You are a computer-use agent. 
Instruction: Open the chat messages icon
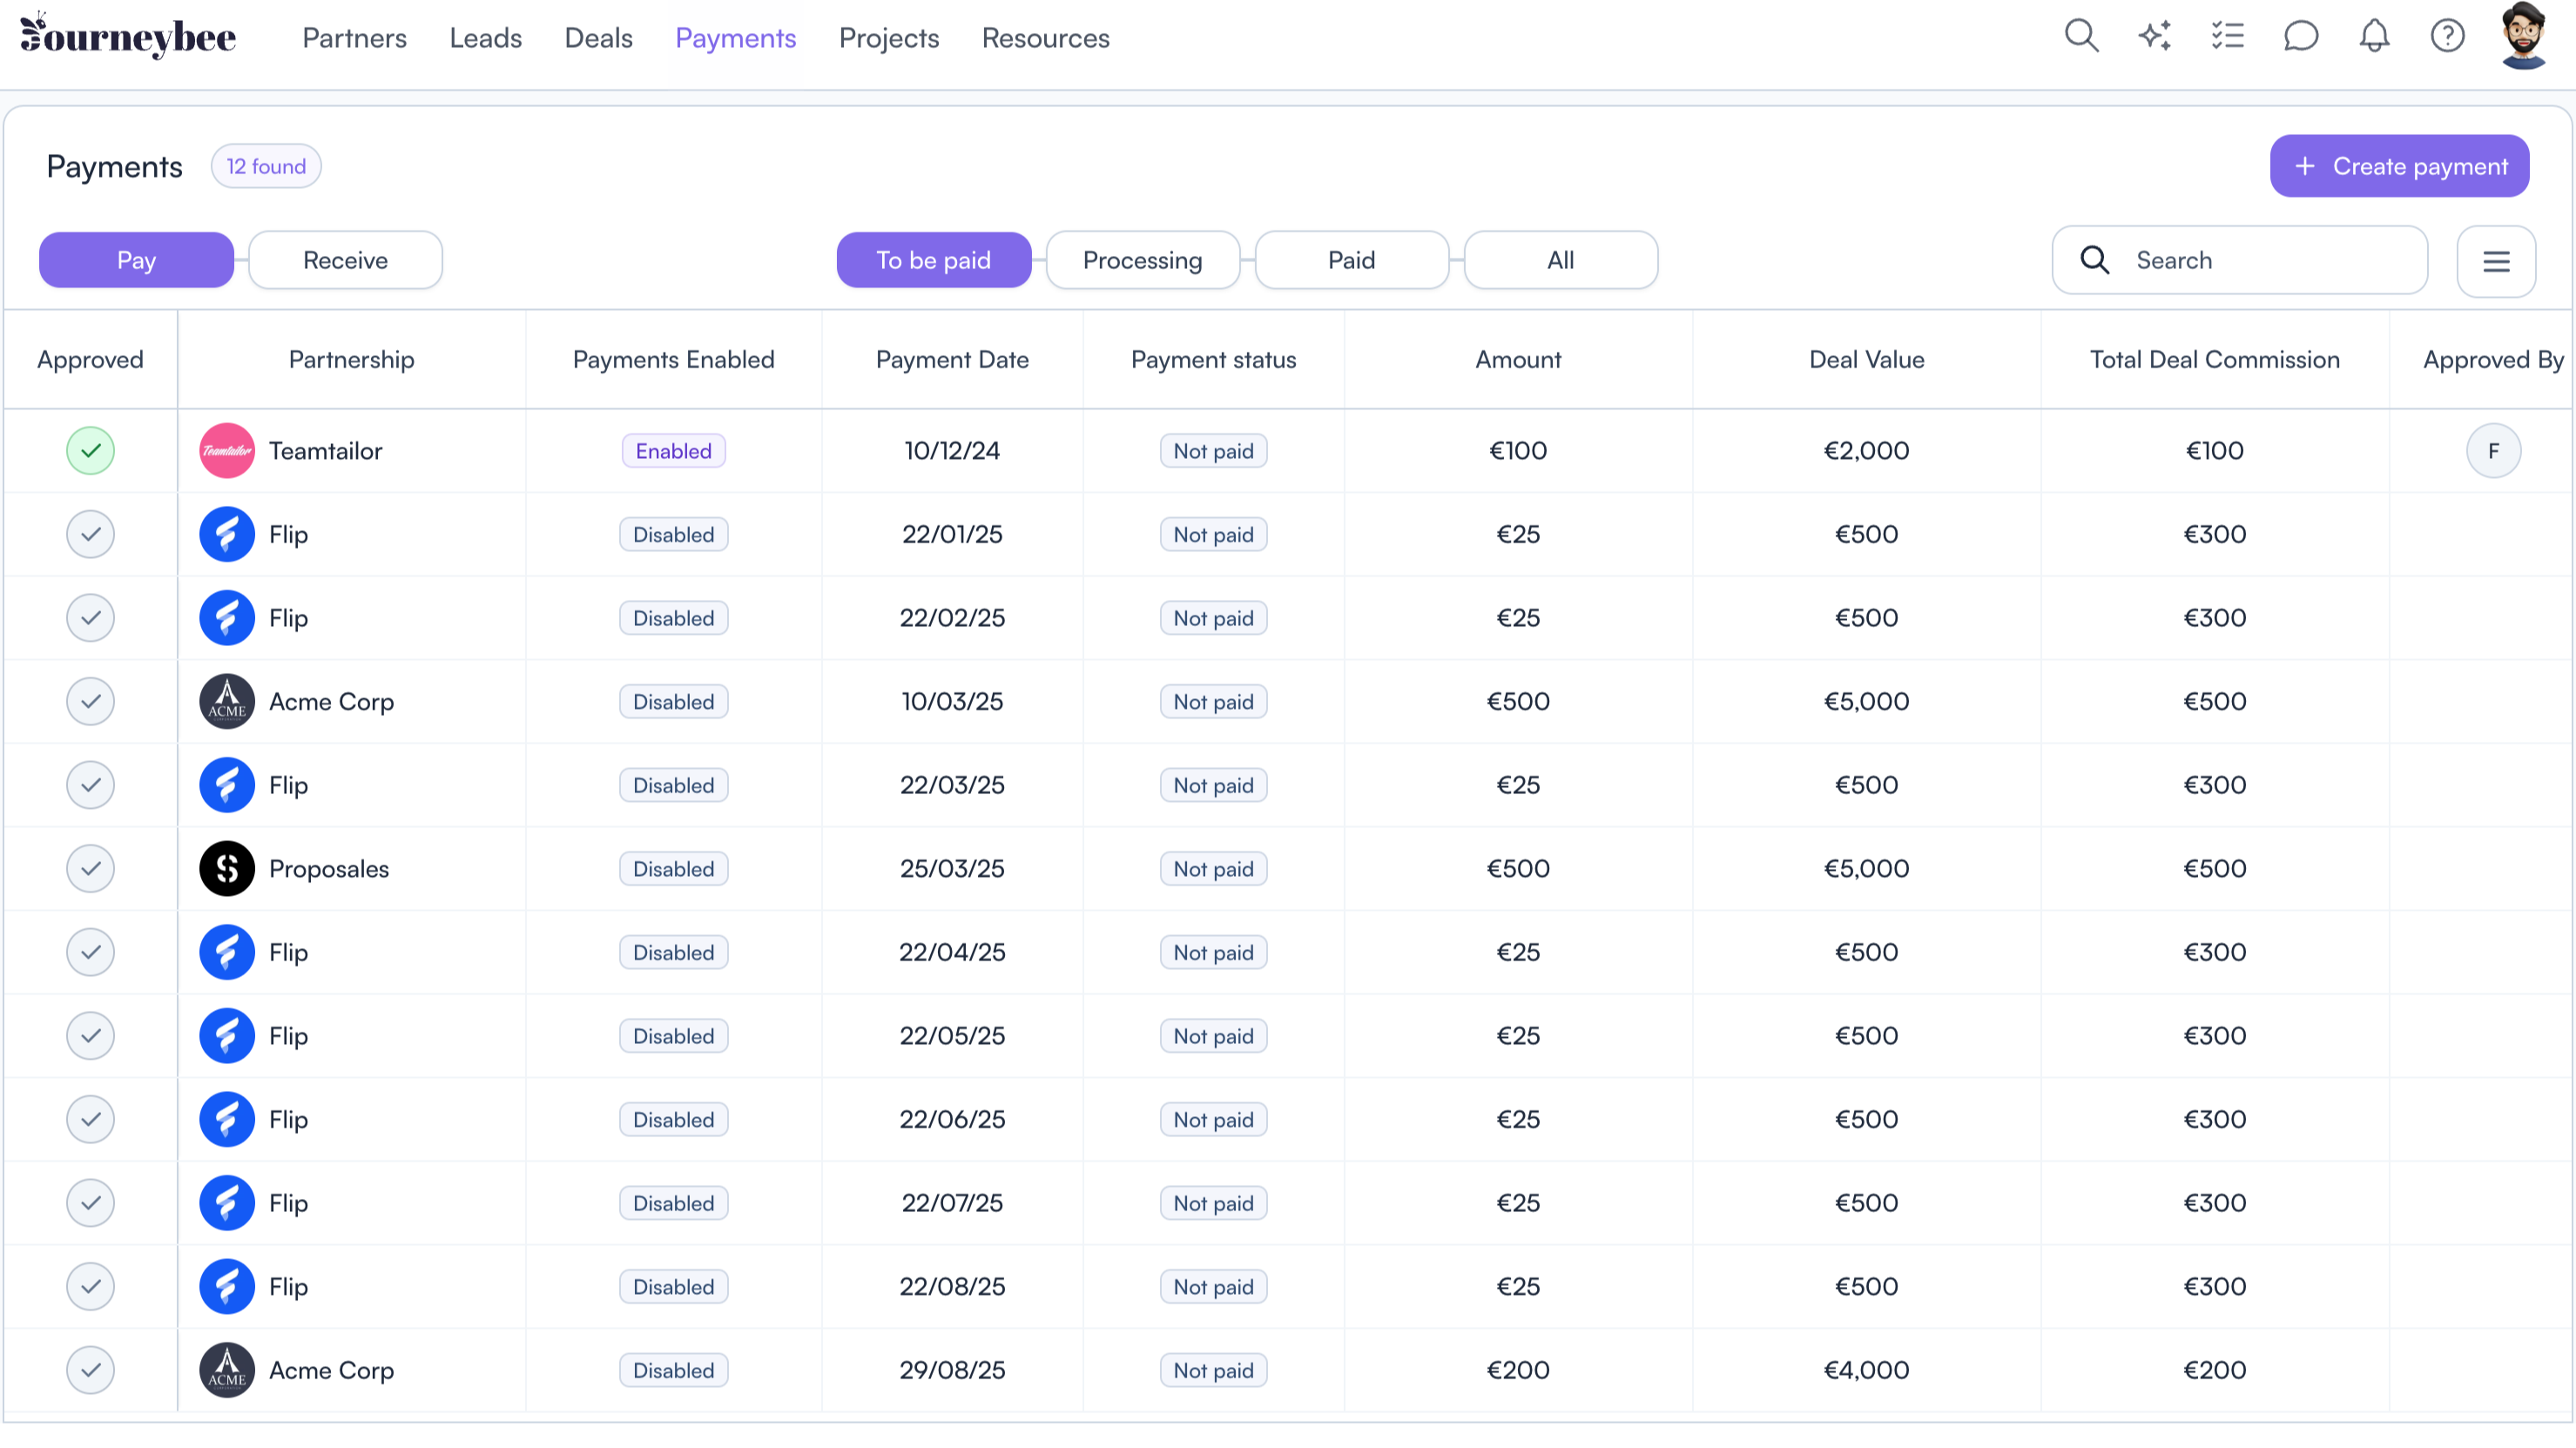coord(2300,37)
